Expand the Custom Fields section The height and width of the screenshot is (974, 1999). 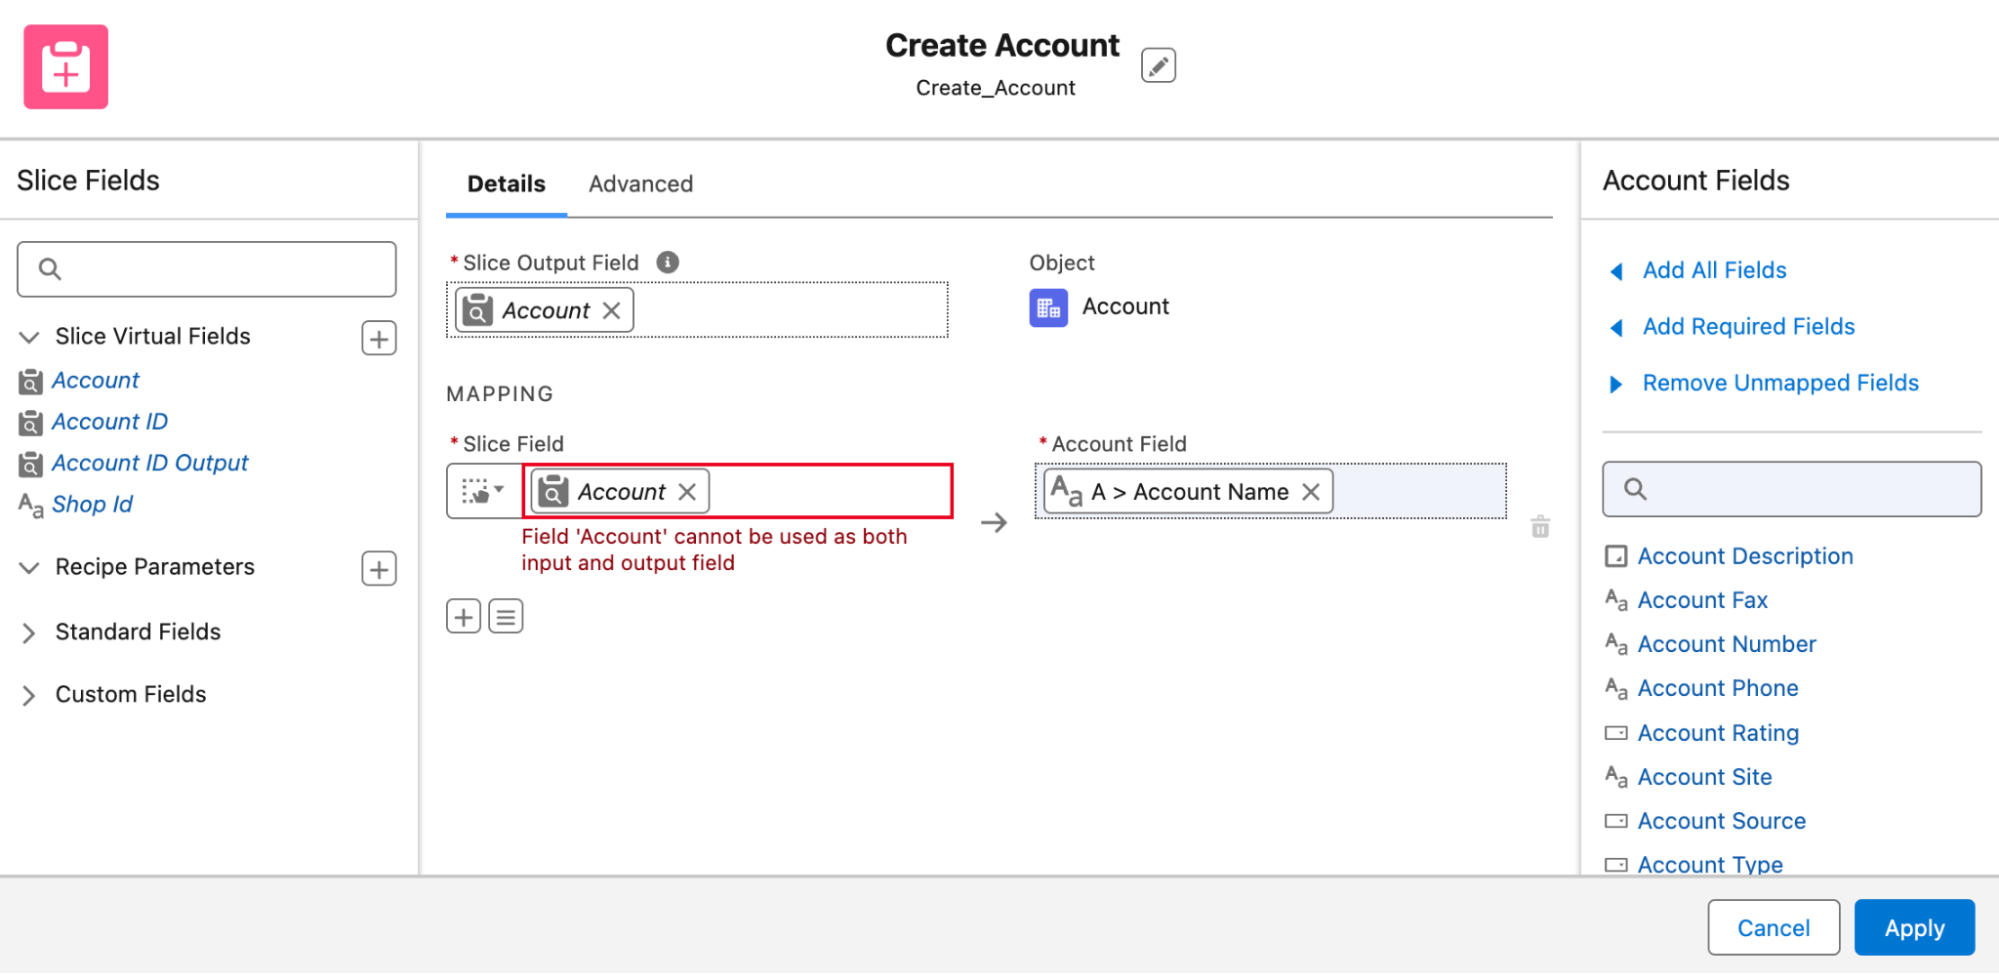pos(28,694)
